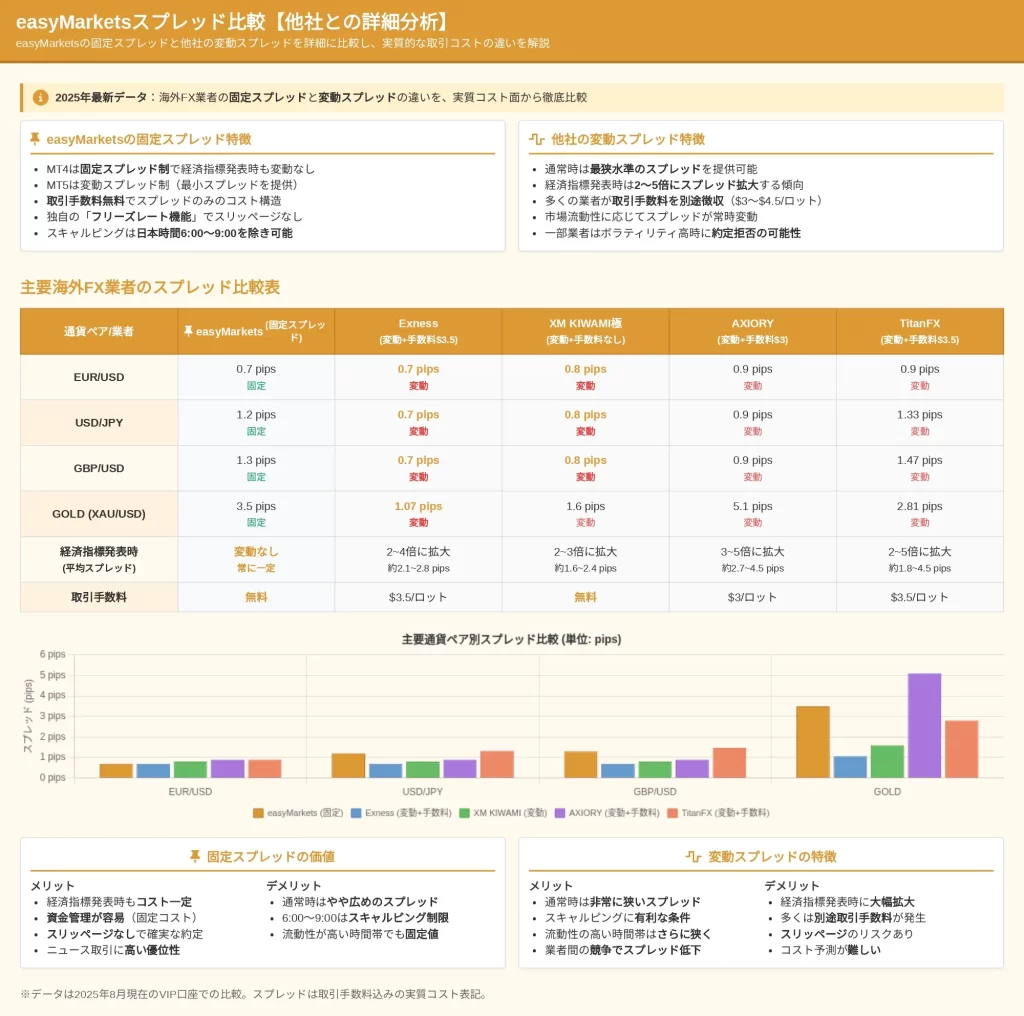Click the GOLD label on the chart axis
The height and width of the screenshot is (1016, 1024).
pos(887,791)
